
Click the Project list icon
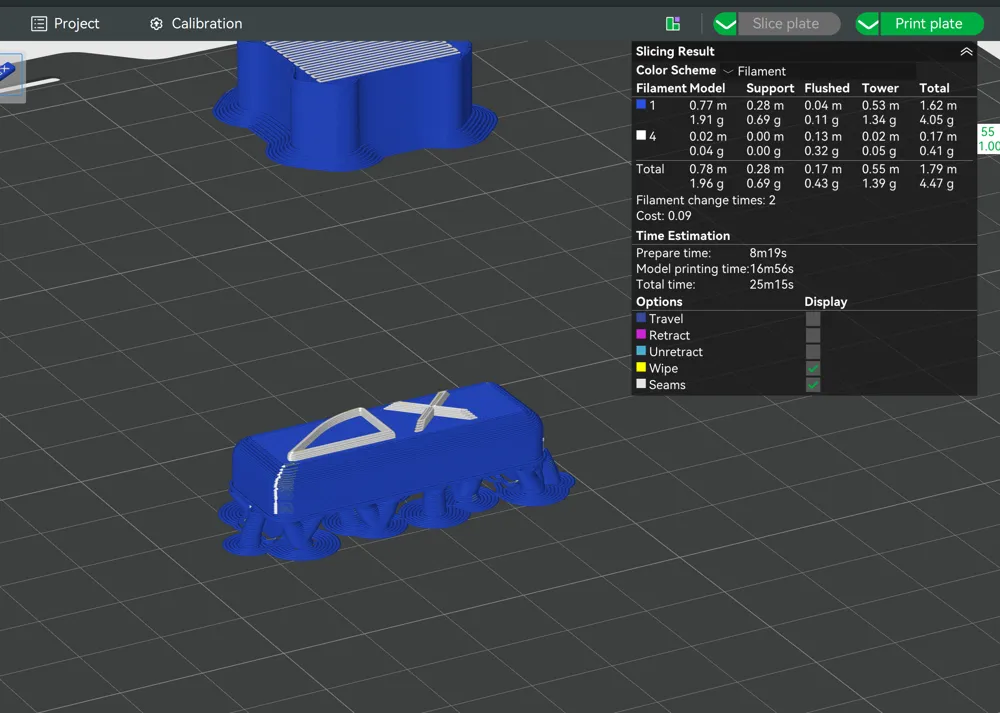point(39,24)
